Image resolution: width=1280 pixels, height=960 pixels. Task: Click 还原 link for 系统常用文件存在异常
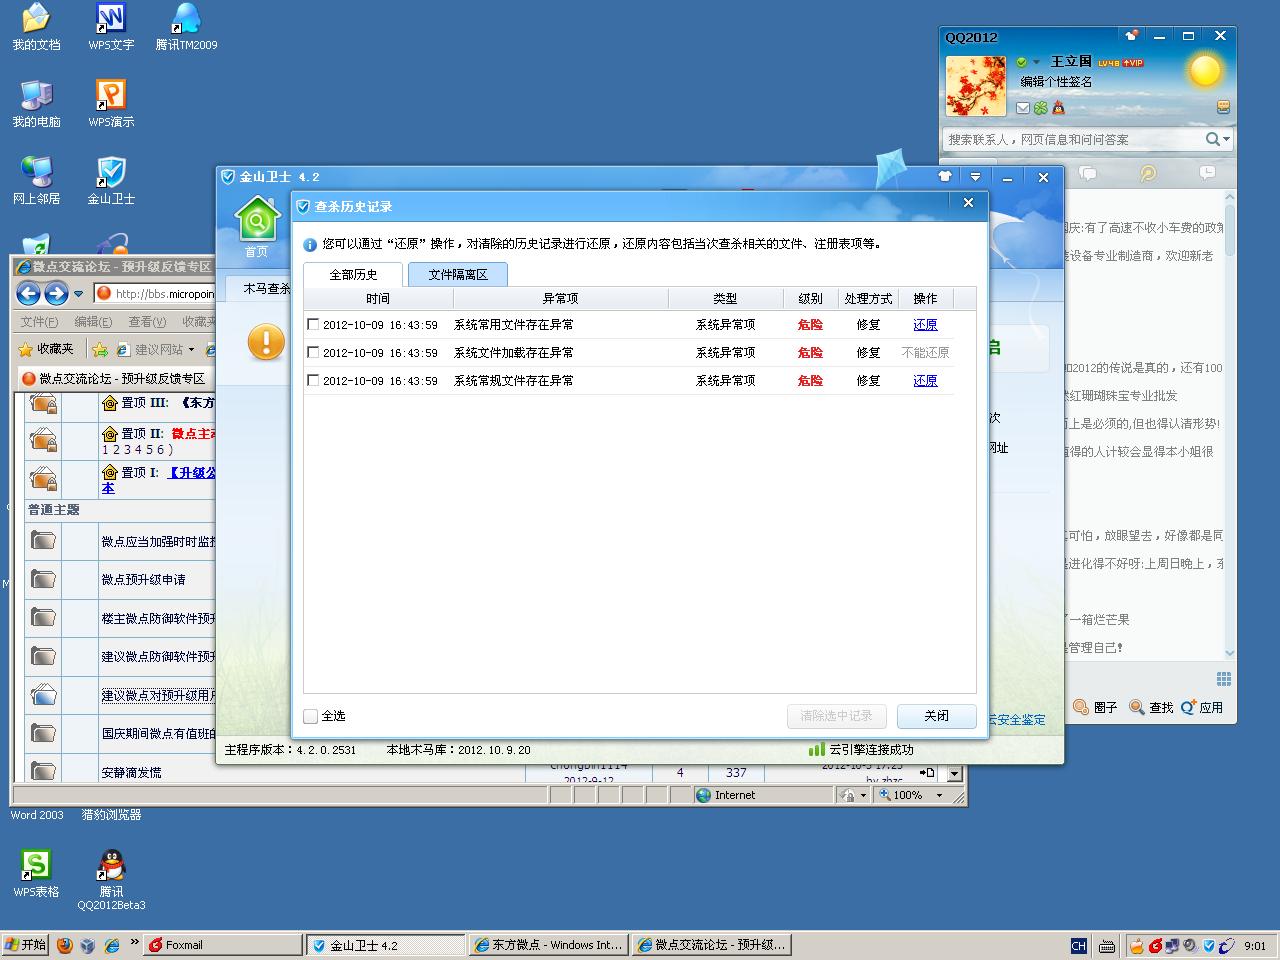(x=925, y=324)
